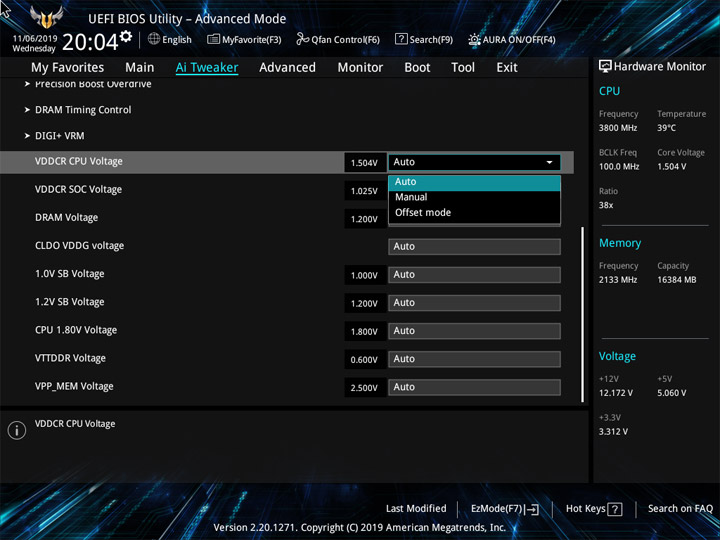720x540 pixels.
Task: Click the English language button
Action: pos(177,40)
